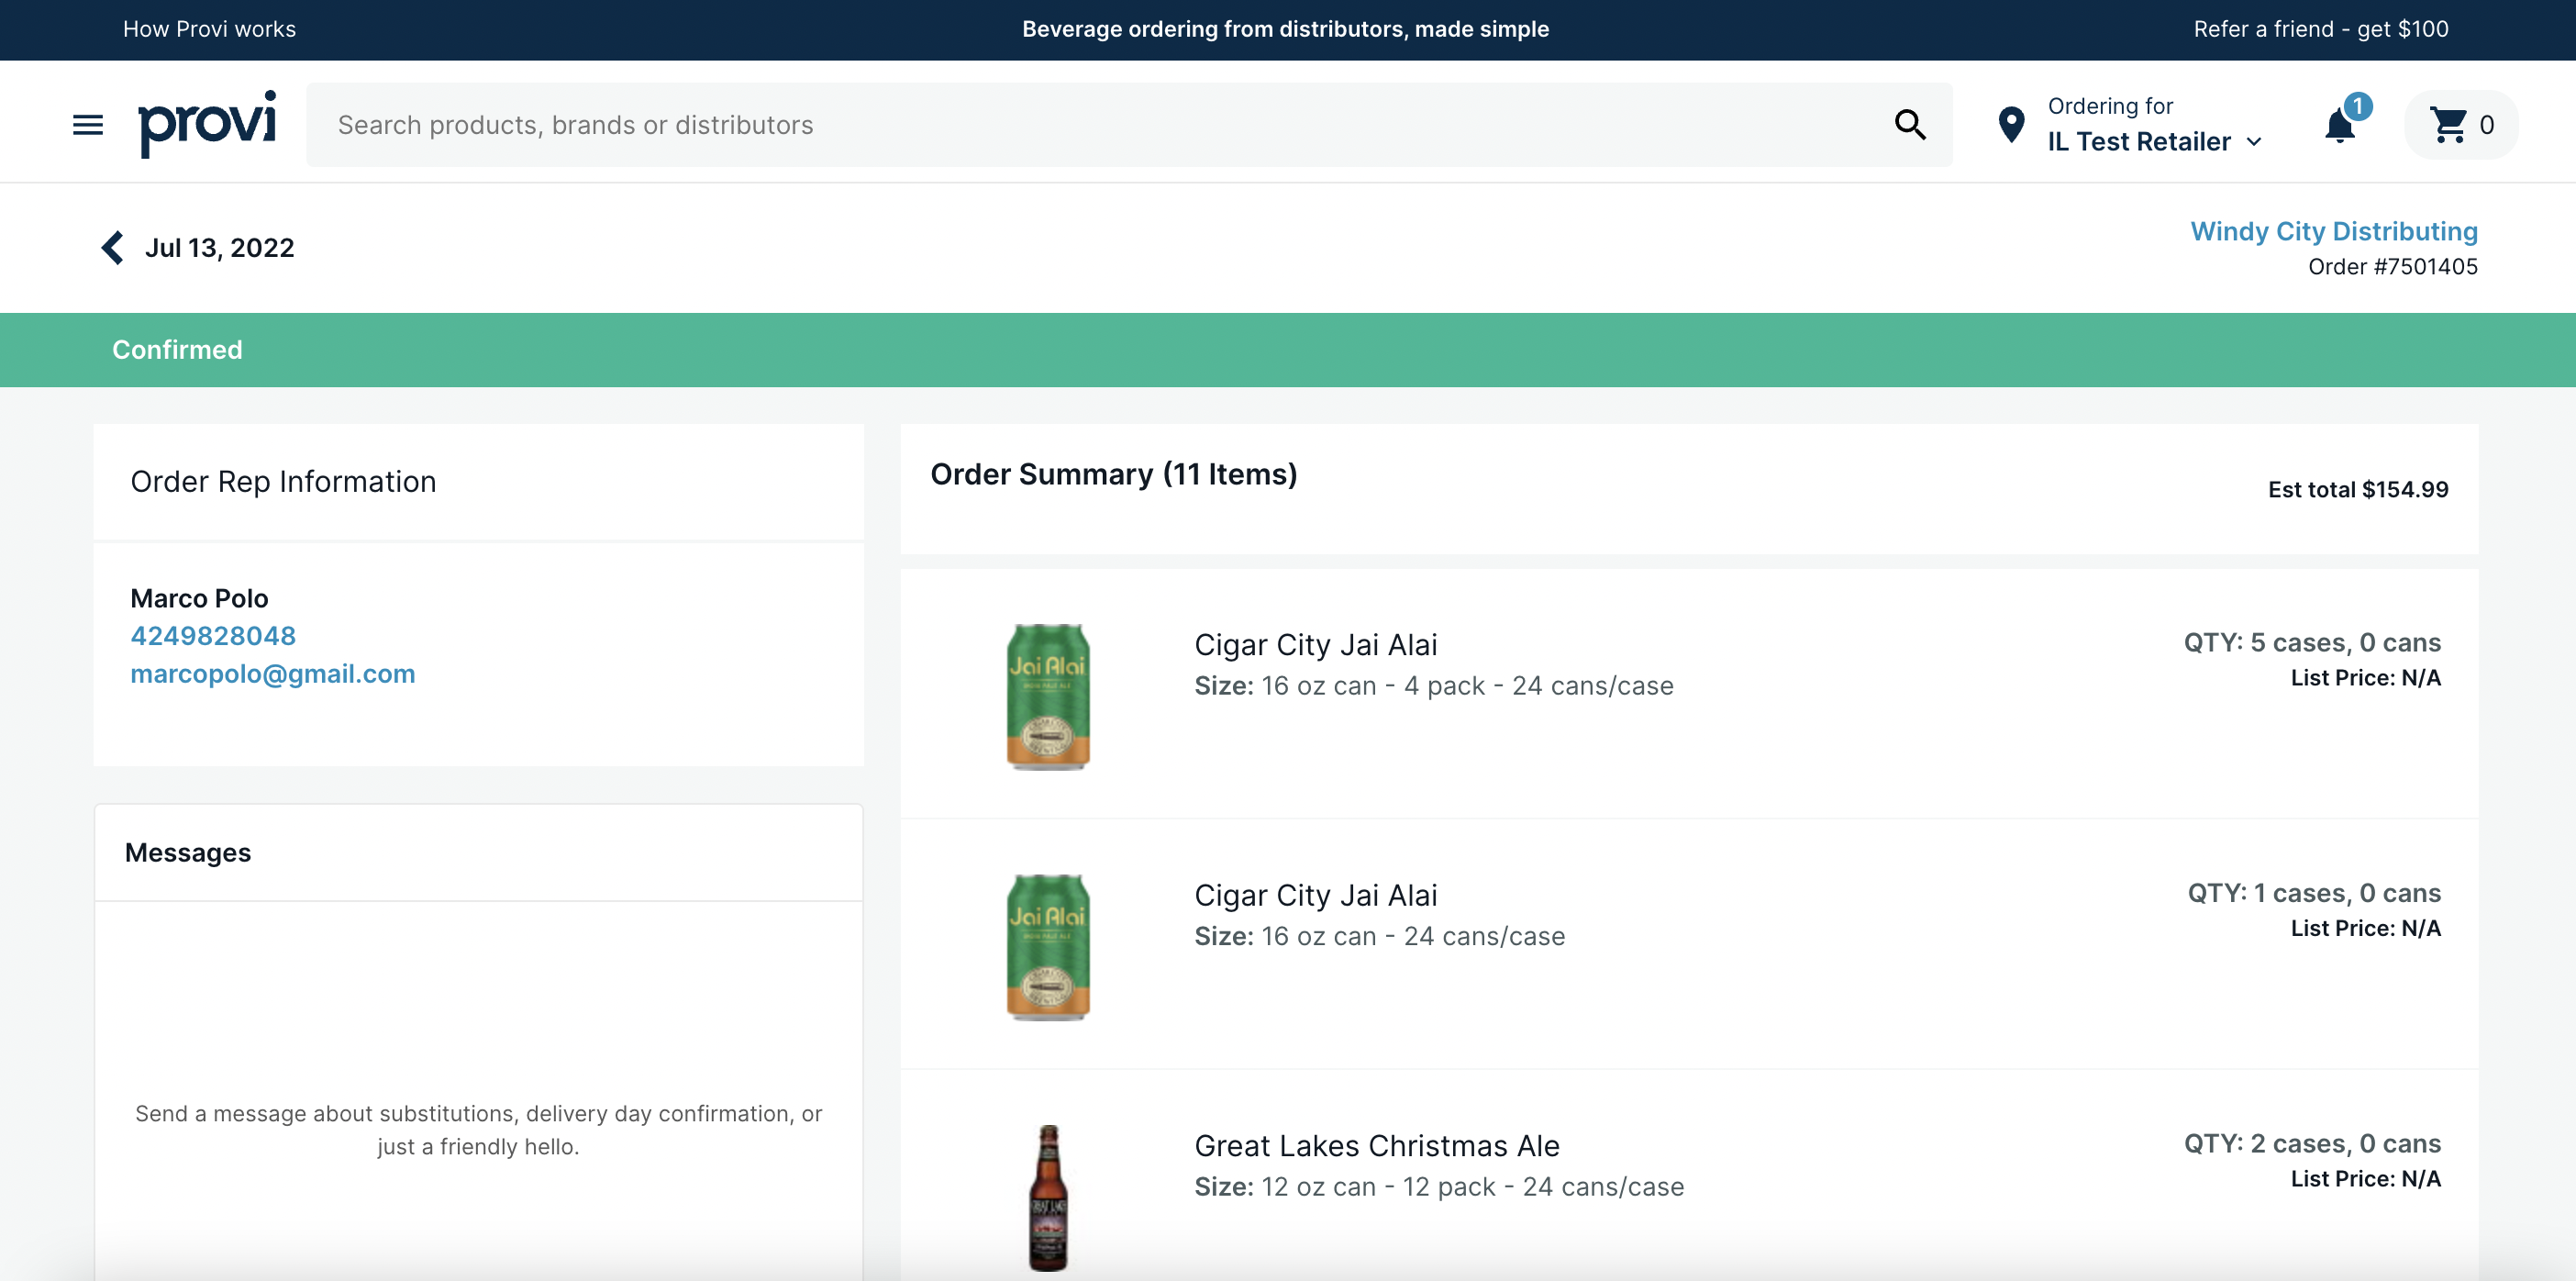Viewport: 2576px width, 1281px height.
Task: Click the Provi logo
Action: point(207,124)
